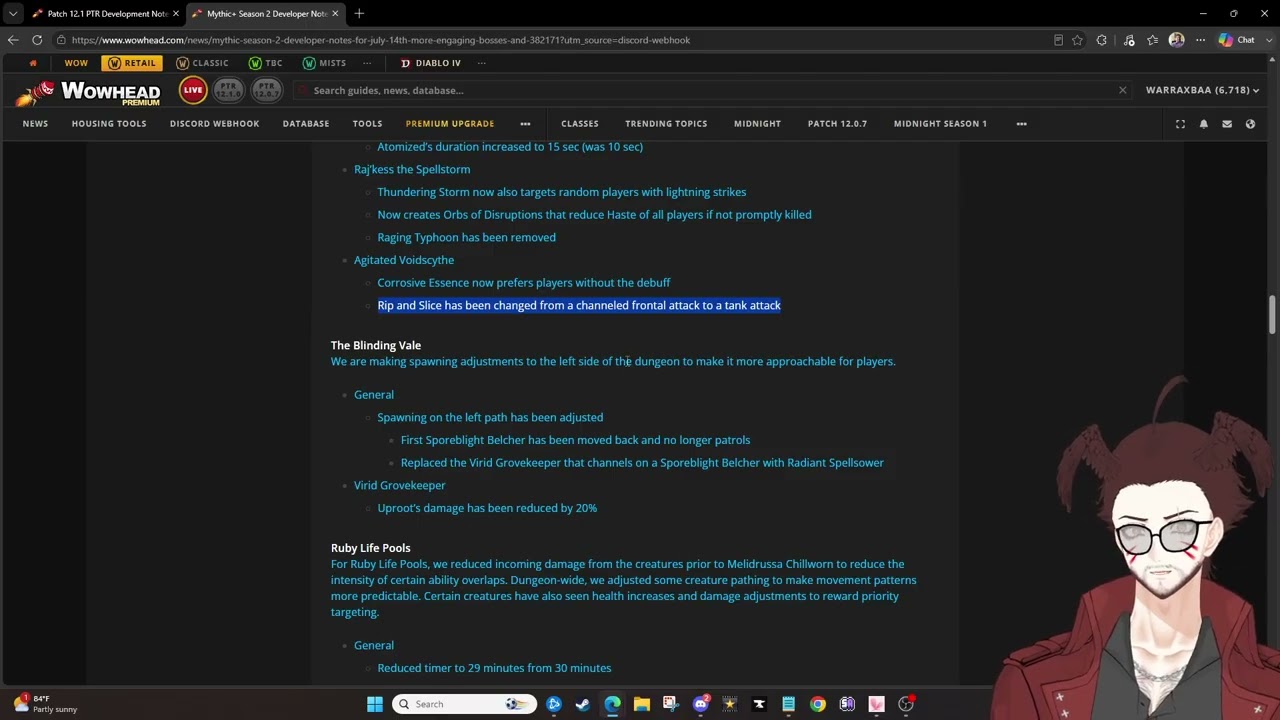Click the red LIVE realm badge
This screenshot has width=1280, height=720.
click(193, 90)
